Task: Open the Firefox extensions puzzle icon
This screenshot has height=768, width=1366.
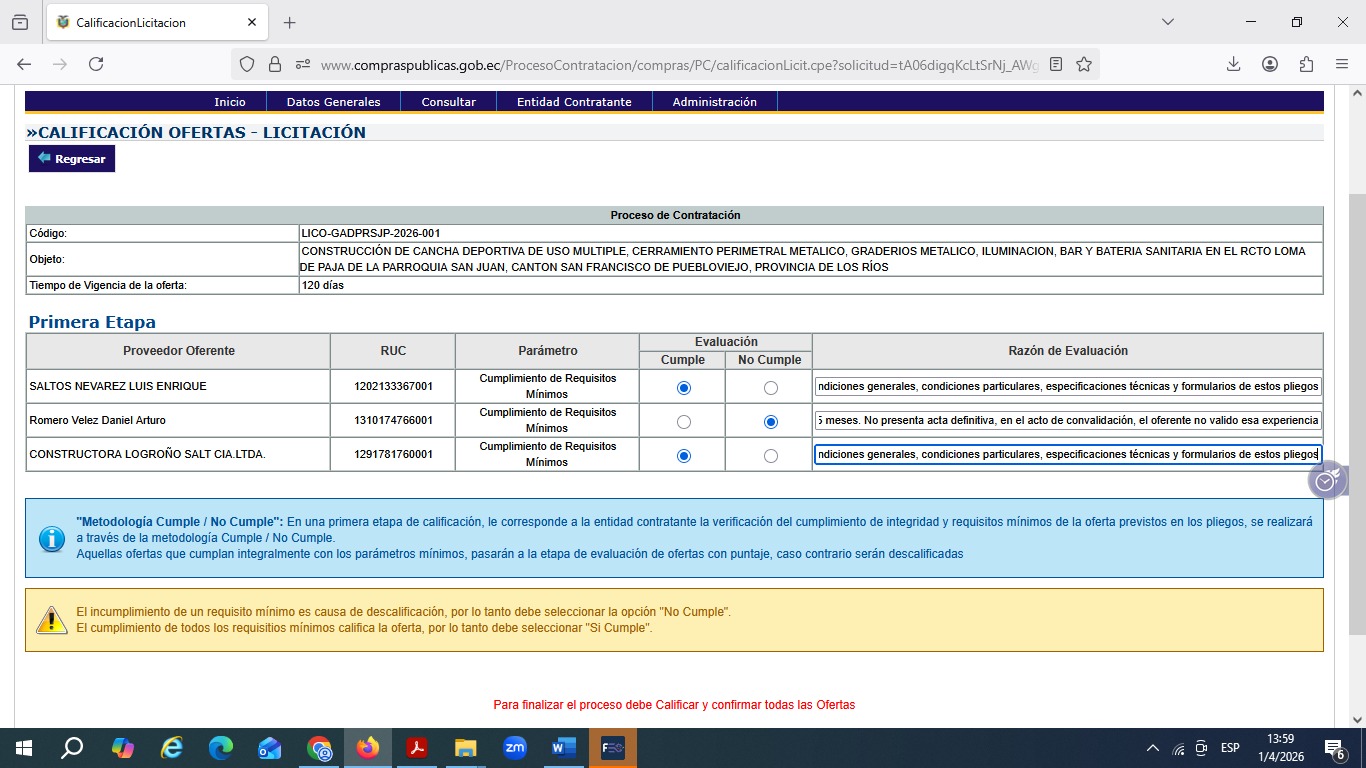Action: (1306, 64)
